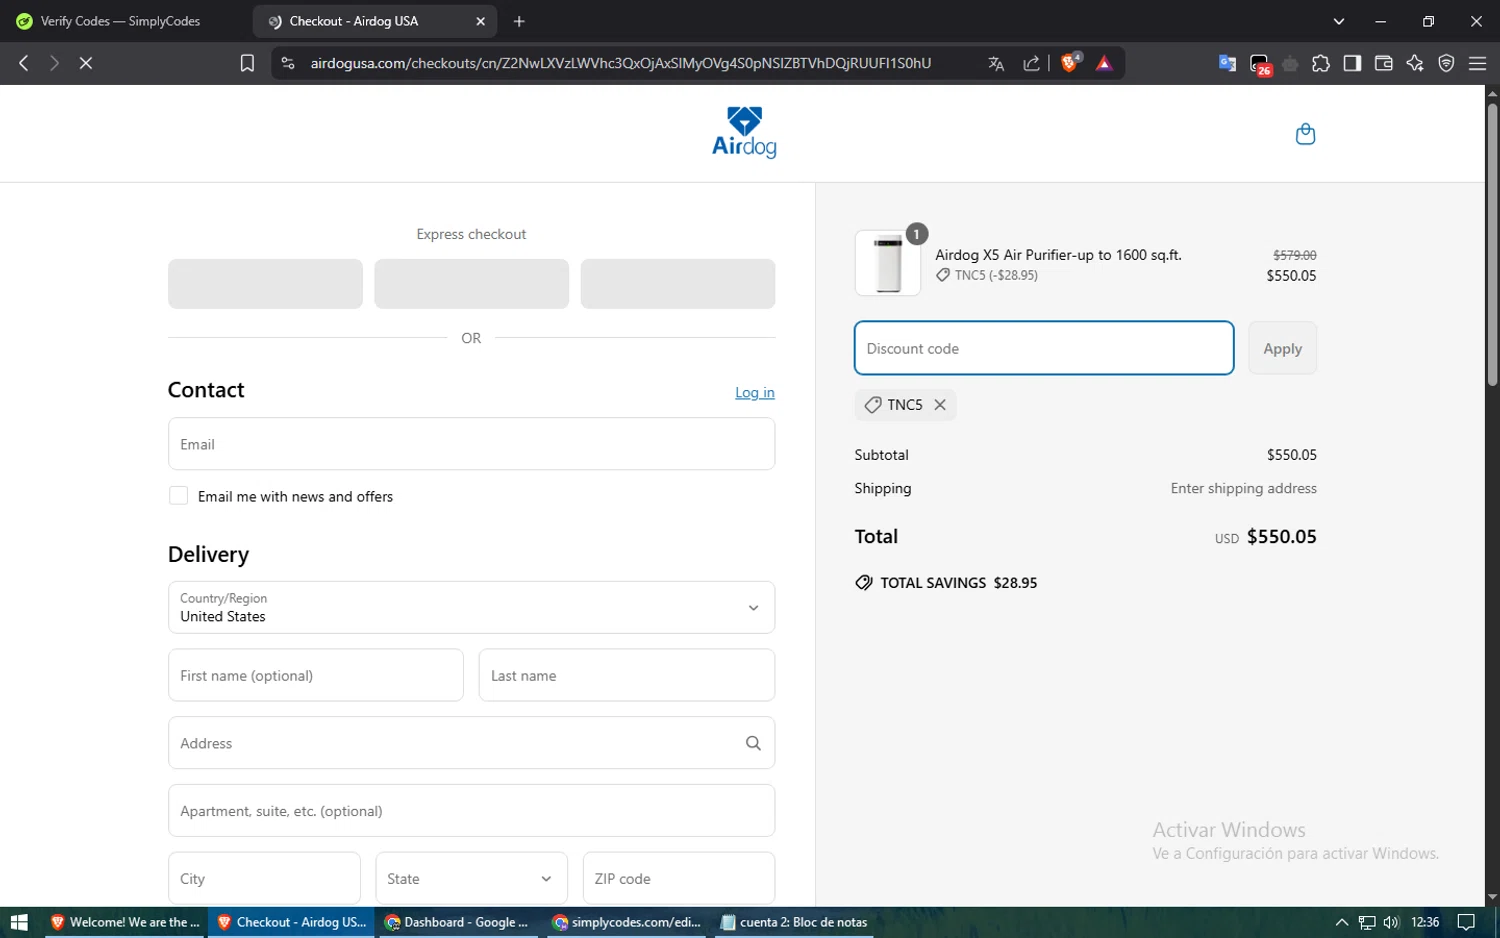
Task: Stop loading the page
Action: (86, 63)
